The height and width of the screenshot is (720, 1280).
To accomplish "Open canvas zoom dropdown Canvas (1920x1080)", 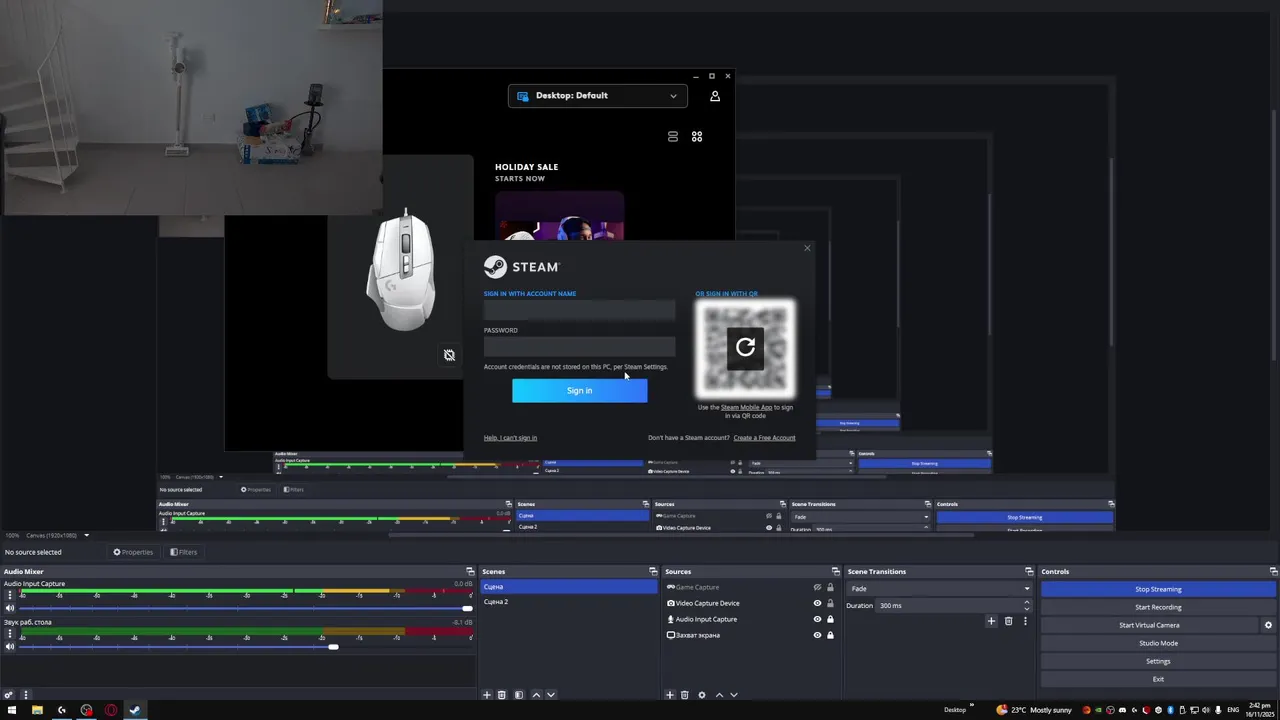I will pyautogui.click(x=57, y=535).
